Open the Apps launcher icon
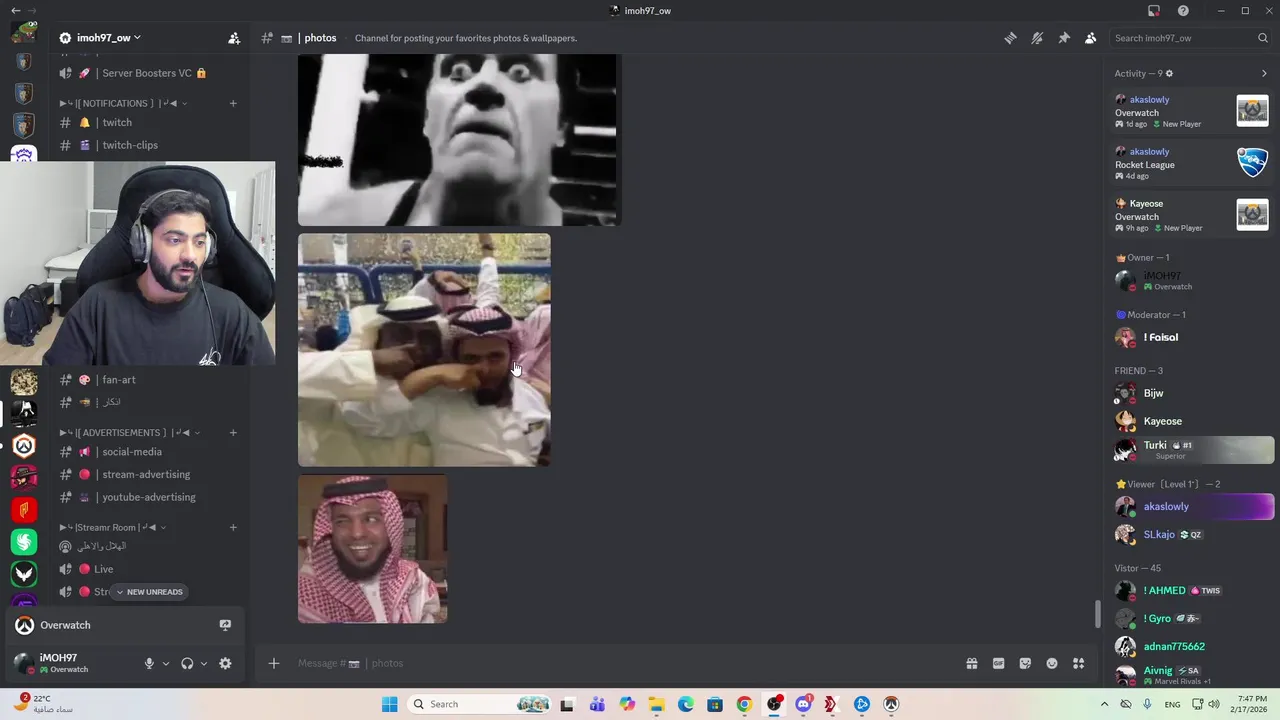The image size is (1280, 720). [x=1078, y=663]
